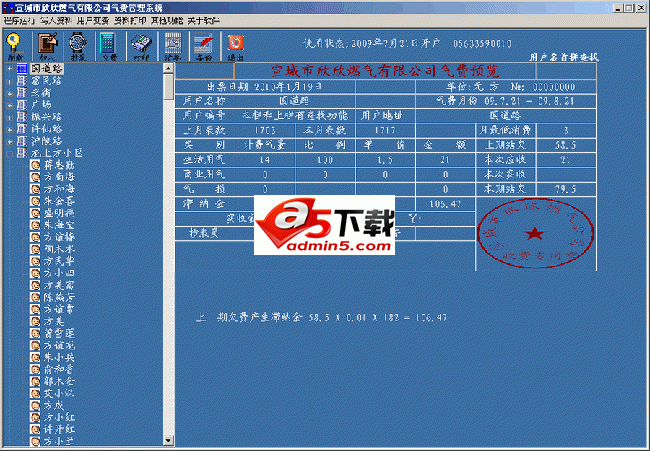Expand the 振兴路 tree node
Image resolution: width=650 pixels, height=451 pixels.
point(10,117)
